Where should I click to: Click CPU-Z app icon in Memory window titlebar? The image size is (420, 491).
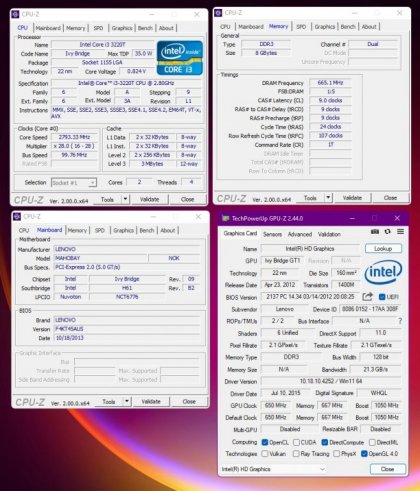point(218,13)
